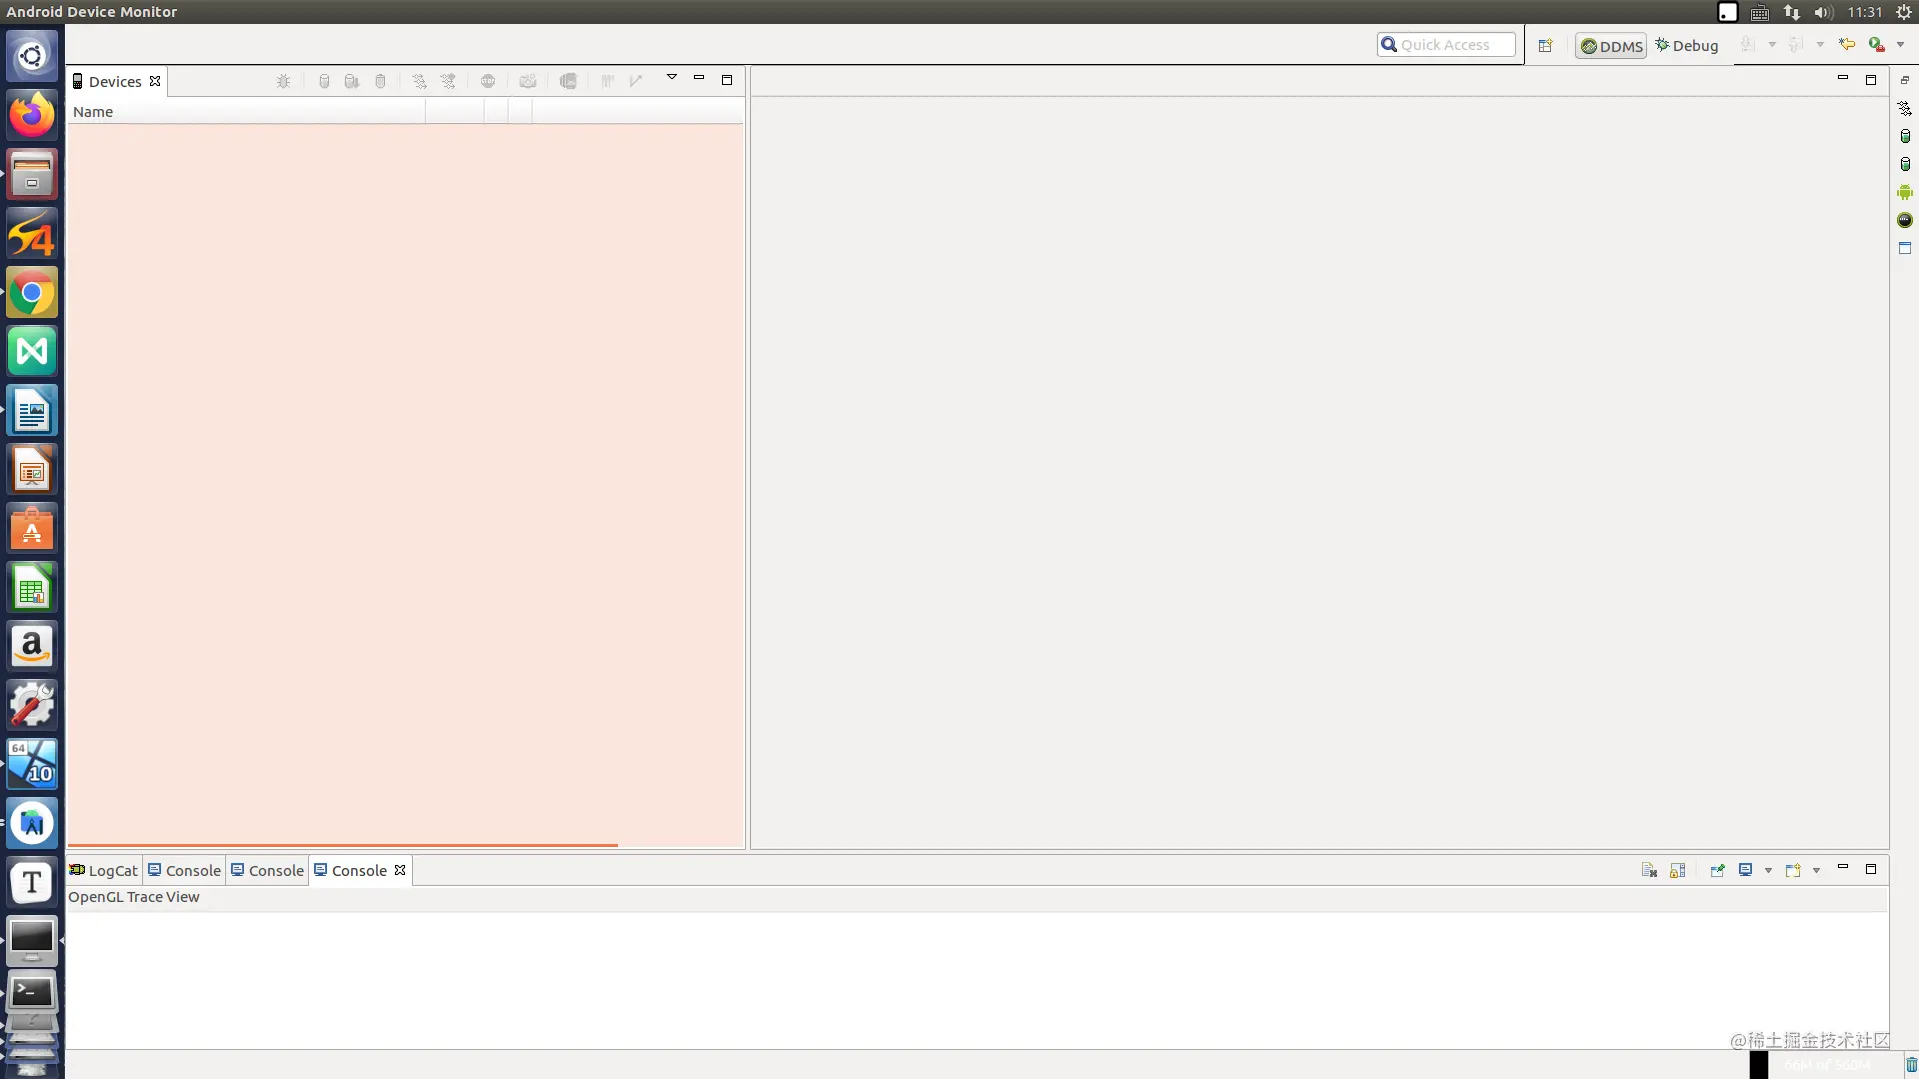This screenshot has height=1079, width=1919.
Task: Click the Run with toolbox toolbar icon
Action: (x=1877, y=45)
